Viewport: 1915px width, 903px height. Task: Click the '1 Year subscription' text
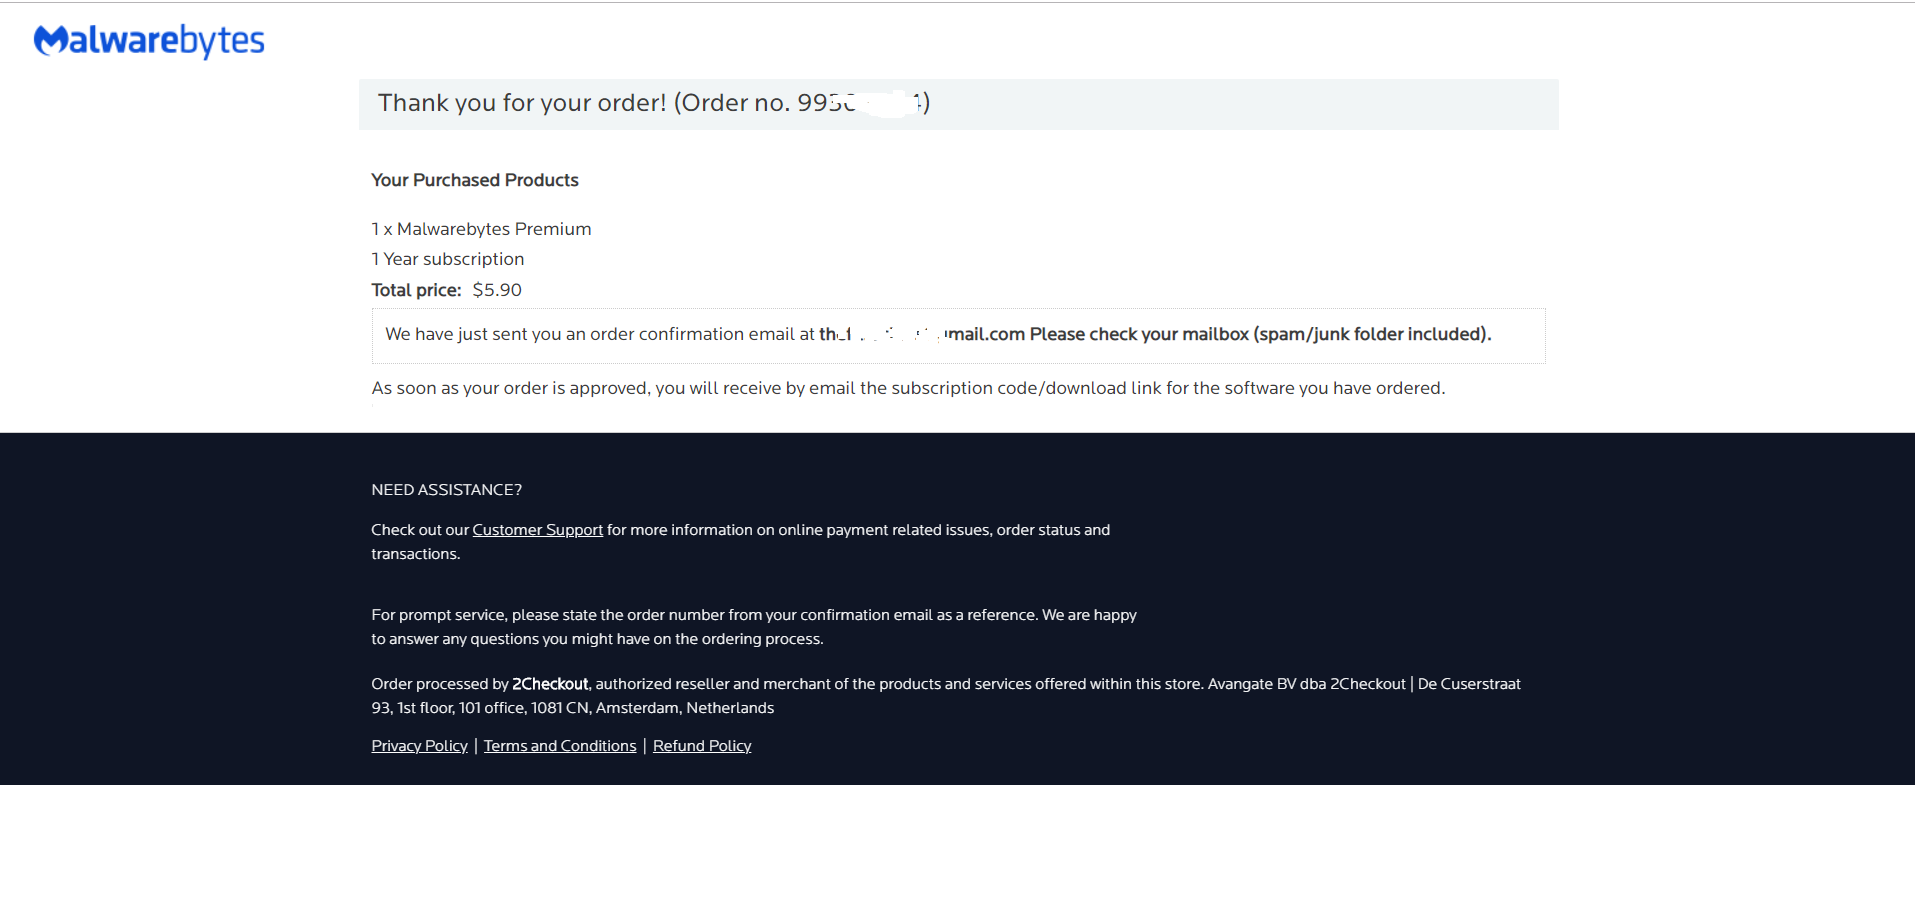coord(447,259)
